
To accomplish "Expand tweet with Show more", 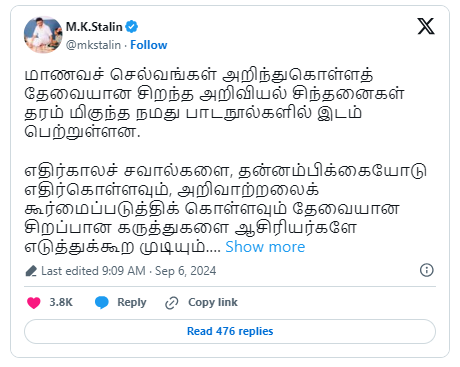I will (265, 247).
